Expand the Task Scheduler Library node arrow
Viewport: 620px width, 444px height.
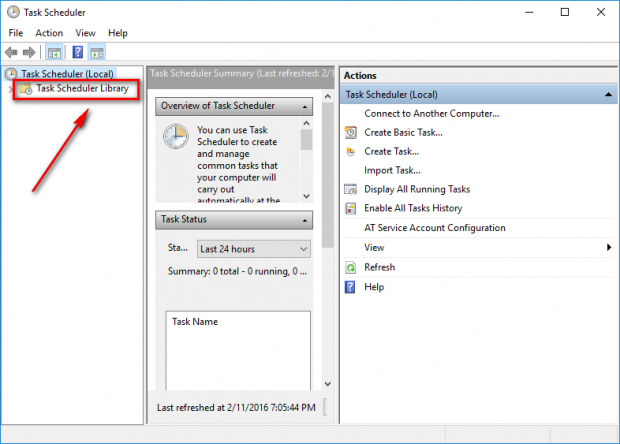(11, 89)
